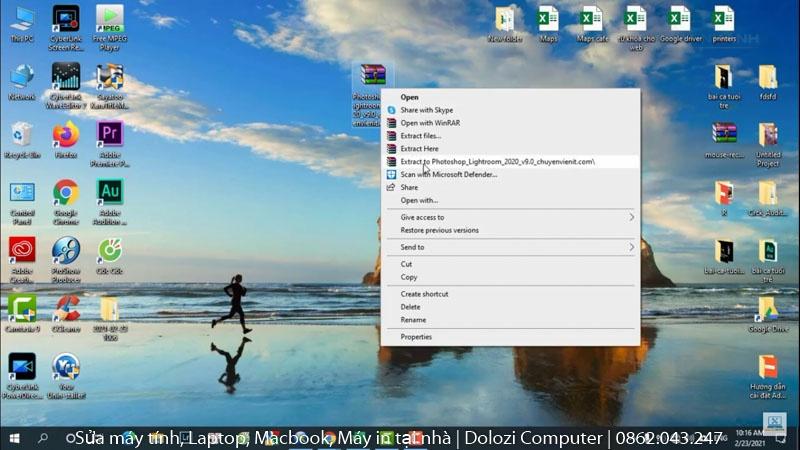Select the Adobe Creative Cloud icon
Viewport: 800px width, 450px height.
pyautogui.click(x=21, y=250)
